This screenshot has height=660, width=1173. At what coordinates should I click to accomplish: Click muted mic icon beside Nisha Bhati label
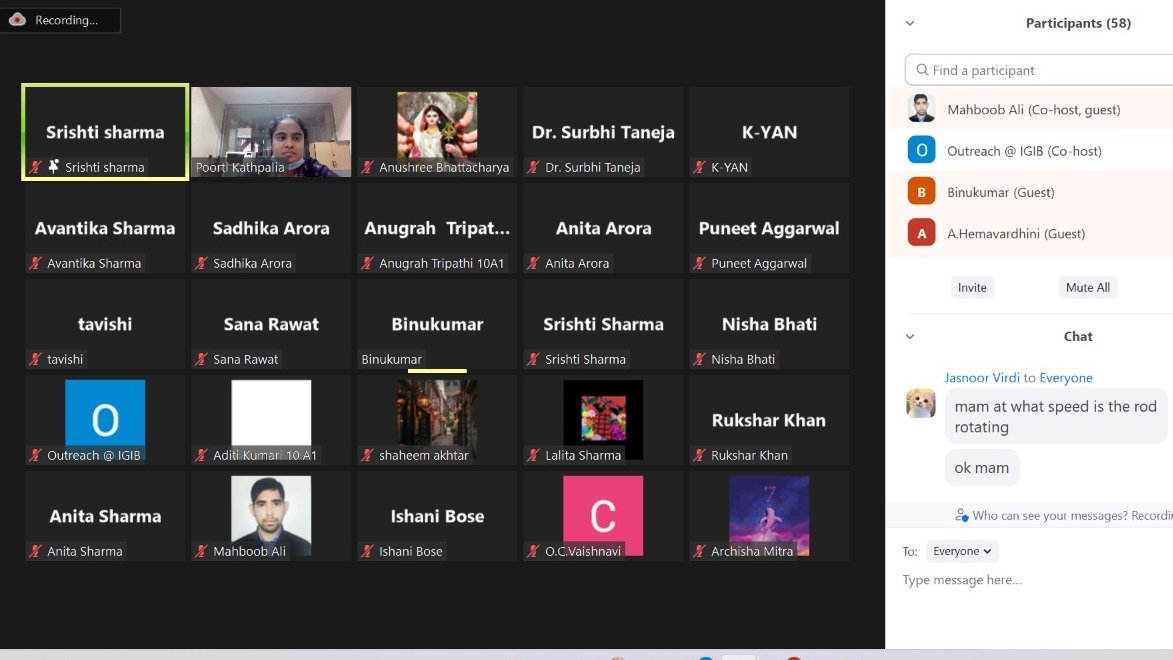(699, 359)
